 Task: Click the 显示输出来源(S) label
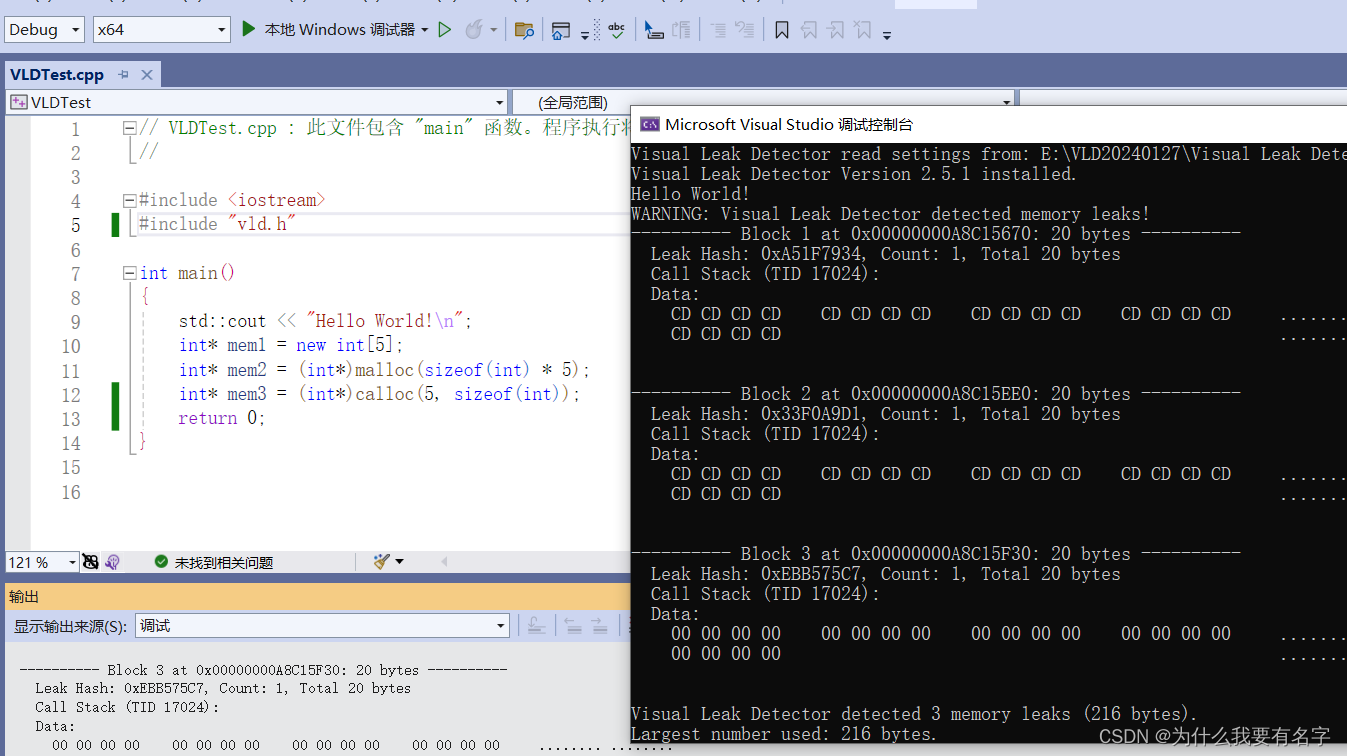pos(70,627)
